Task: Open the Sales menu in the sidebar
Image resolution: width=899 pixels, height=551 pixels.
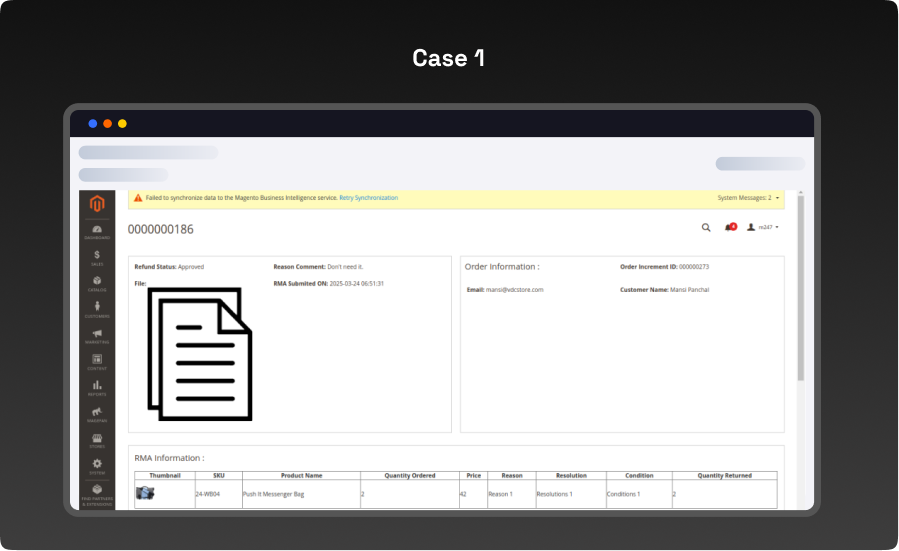Action: pos(97,258)
